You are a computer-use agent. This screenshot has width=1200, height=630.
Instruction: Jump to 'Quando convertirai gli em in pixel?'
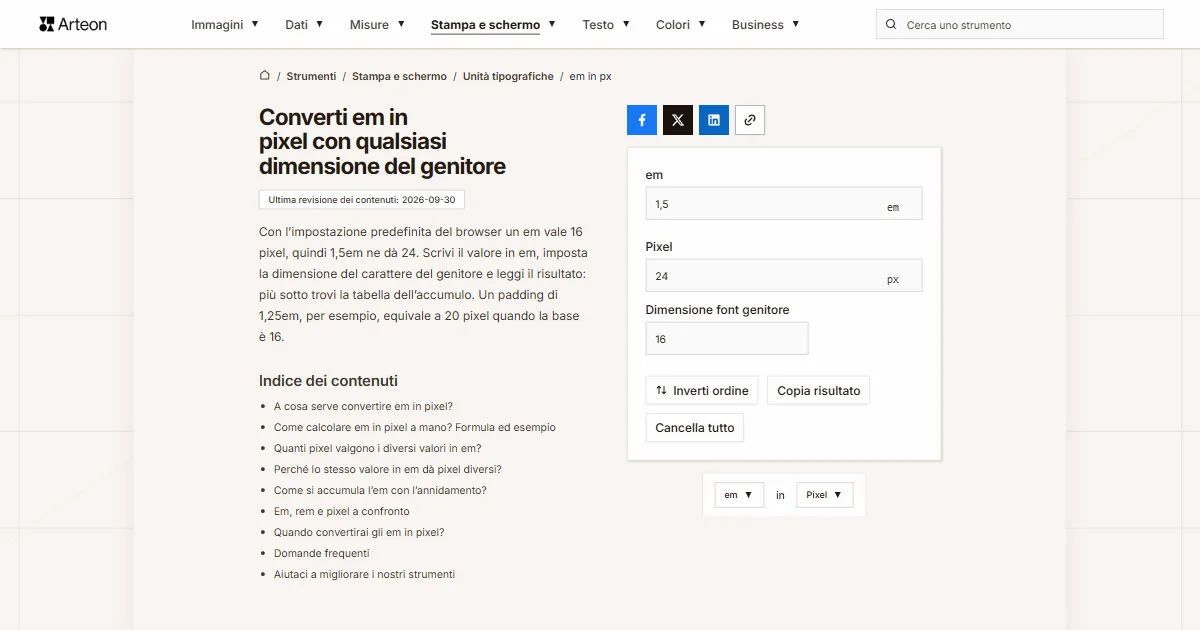[x=359, y=532]
